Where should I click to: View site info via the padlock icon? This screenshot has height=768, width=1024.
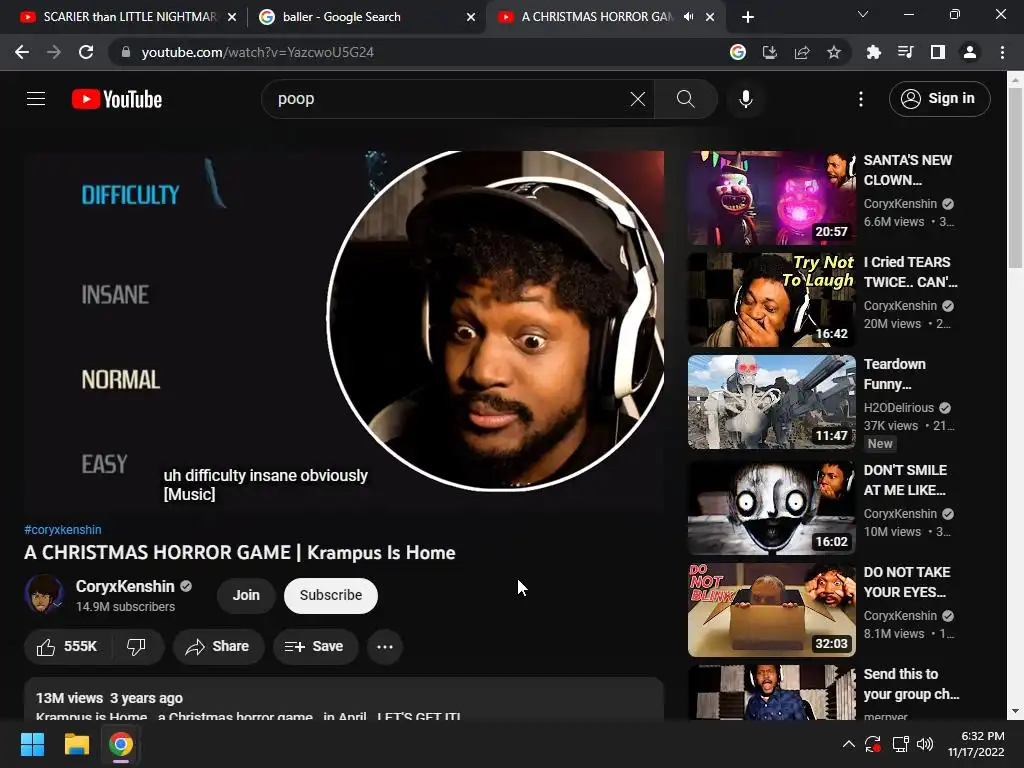click(x=126, y=52)
